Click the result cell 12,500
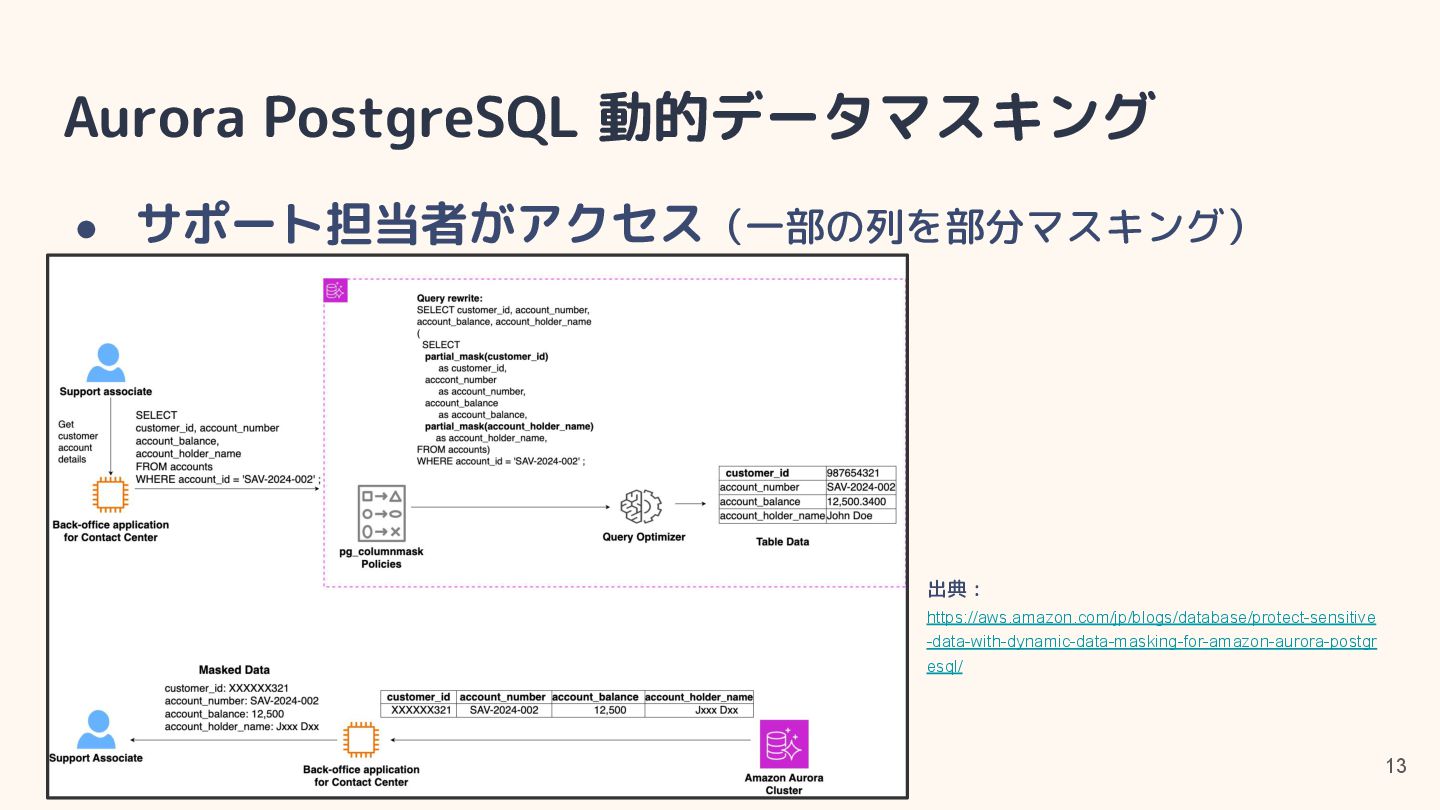Screen dimensions: 1440x810 (x=596, y=710)
